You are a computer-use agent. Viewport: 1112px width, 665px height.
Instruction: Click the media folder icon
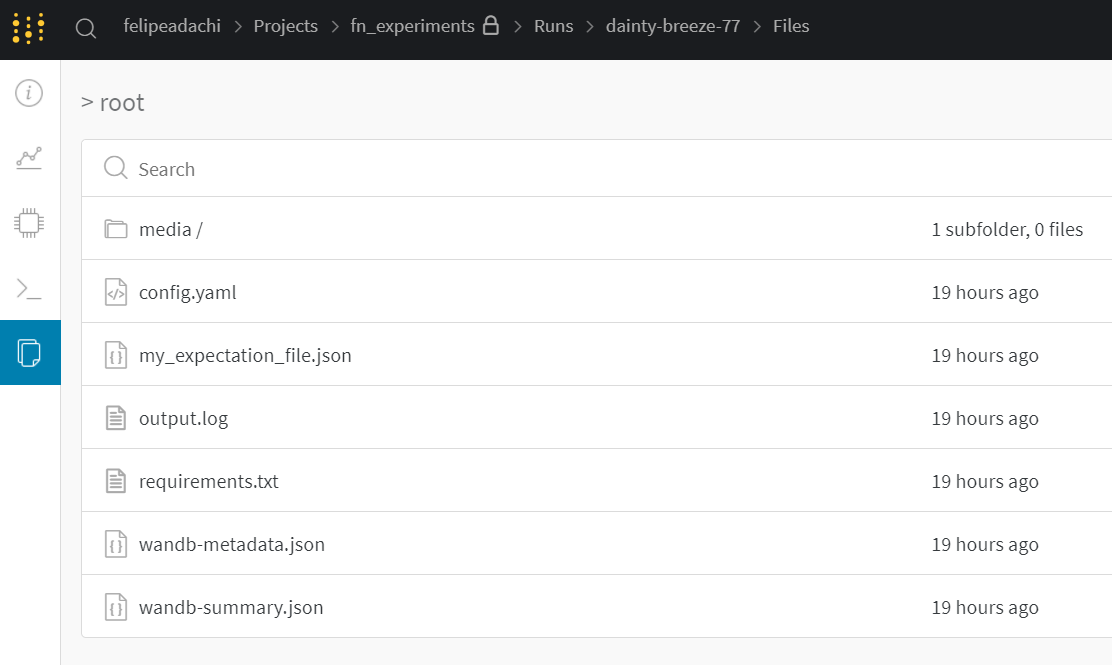pos(116,230)
